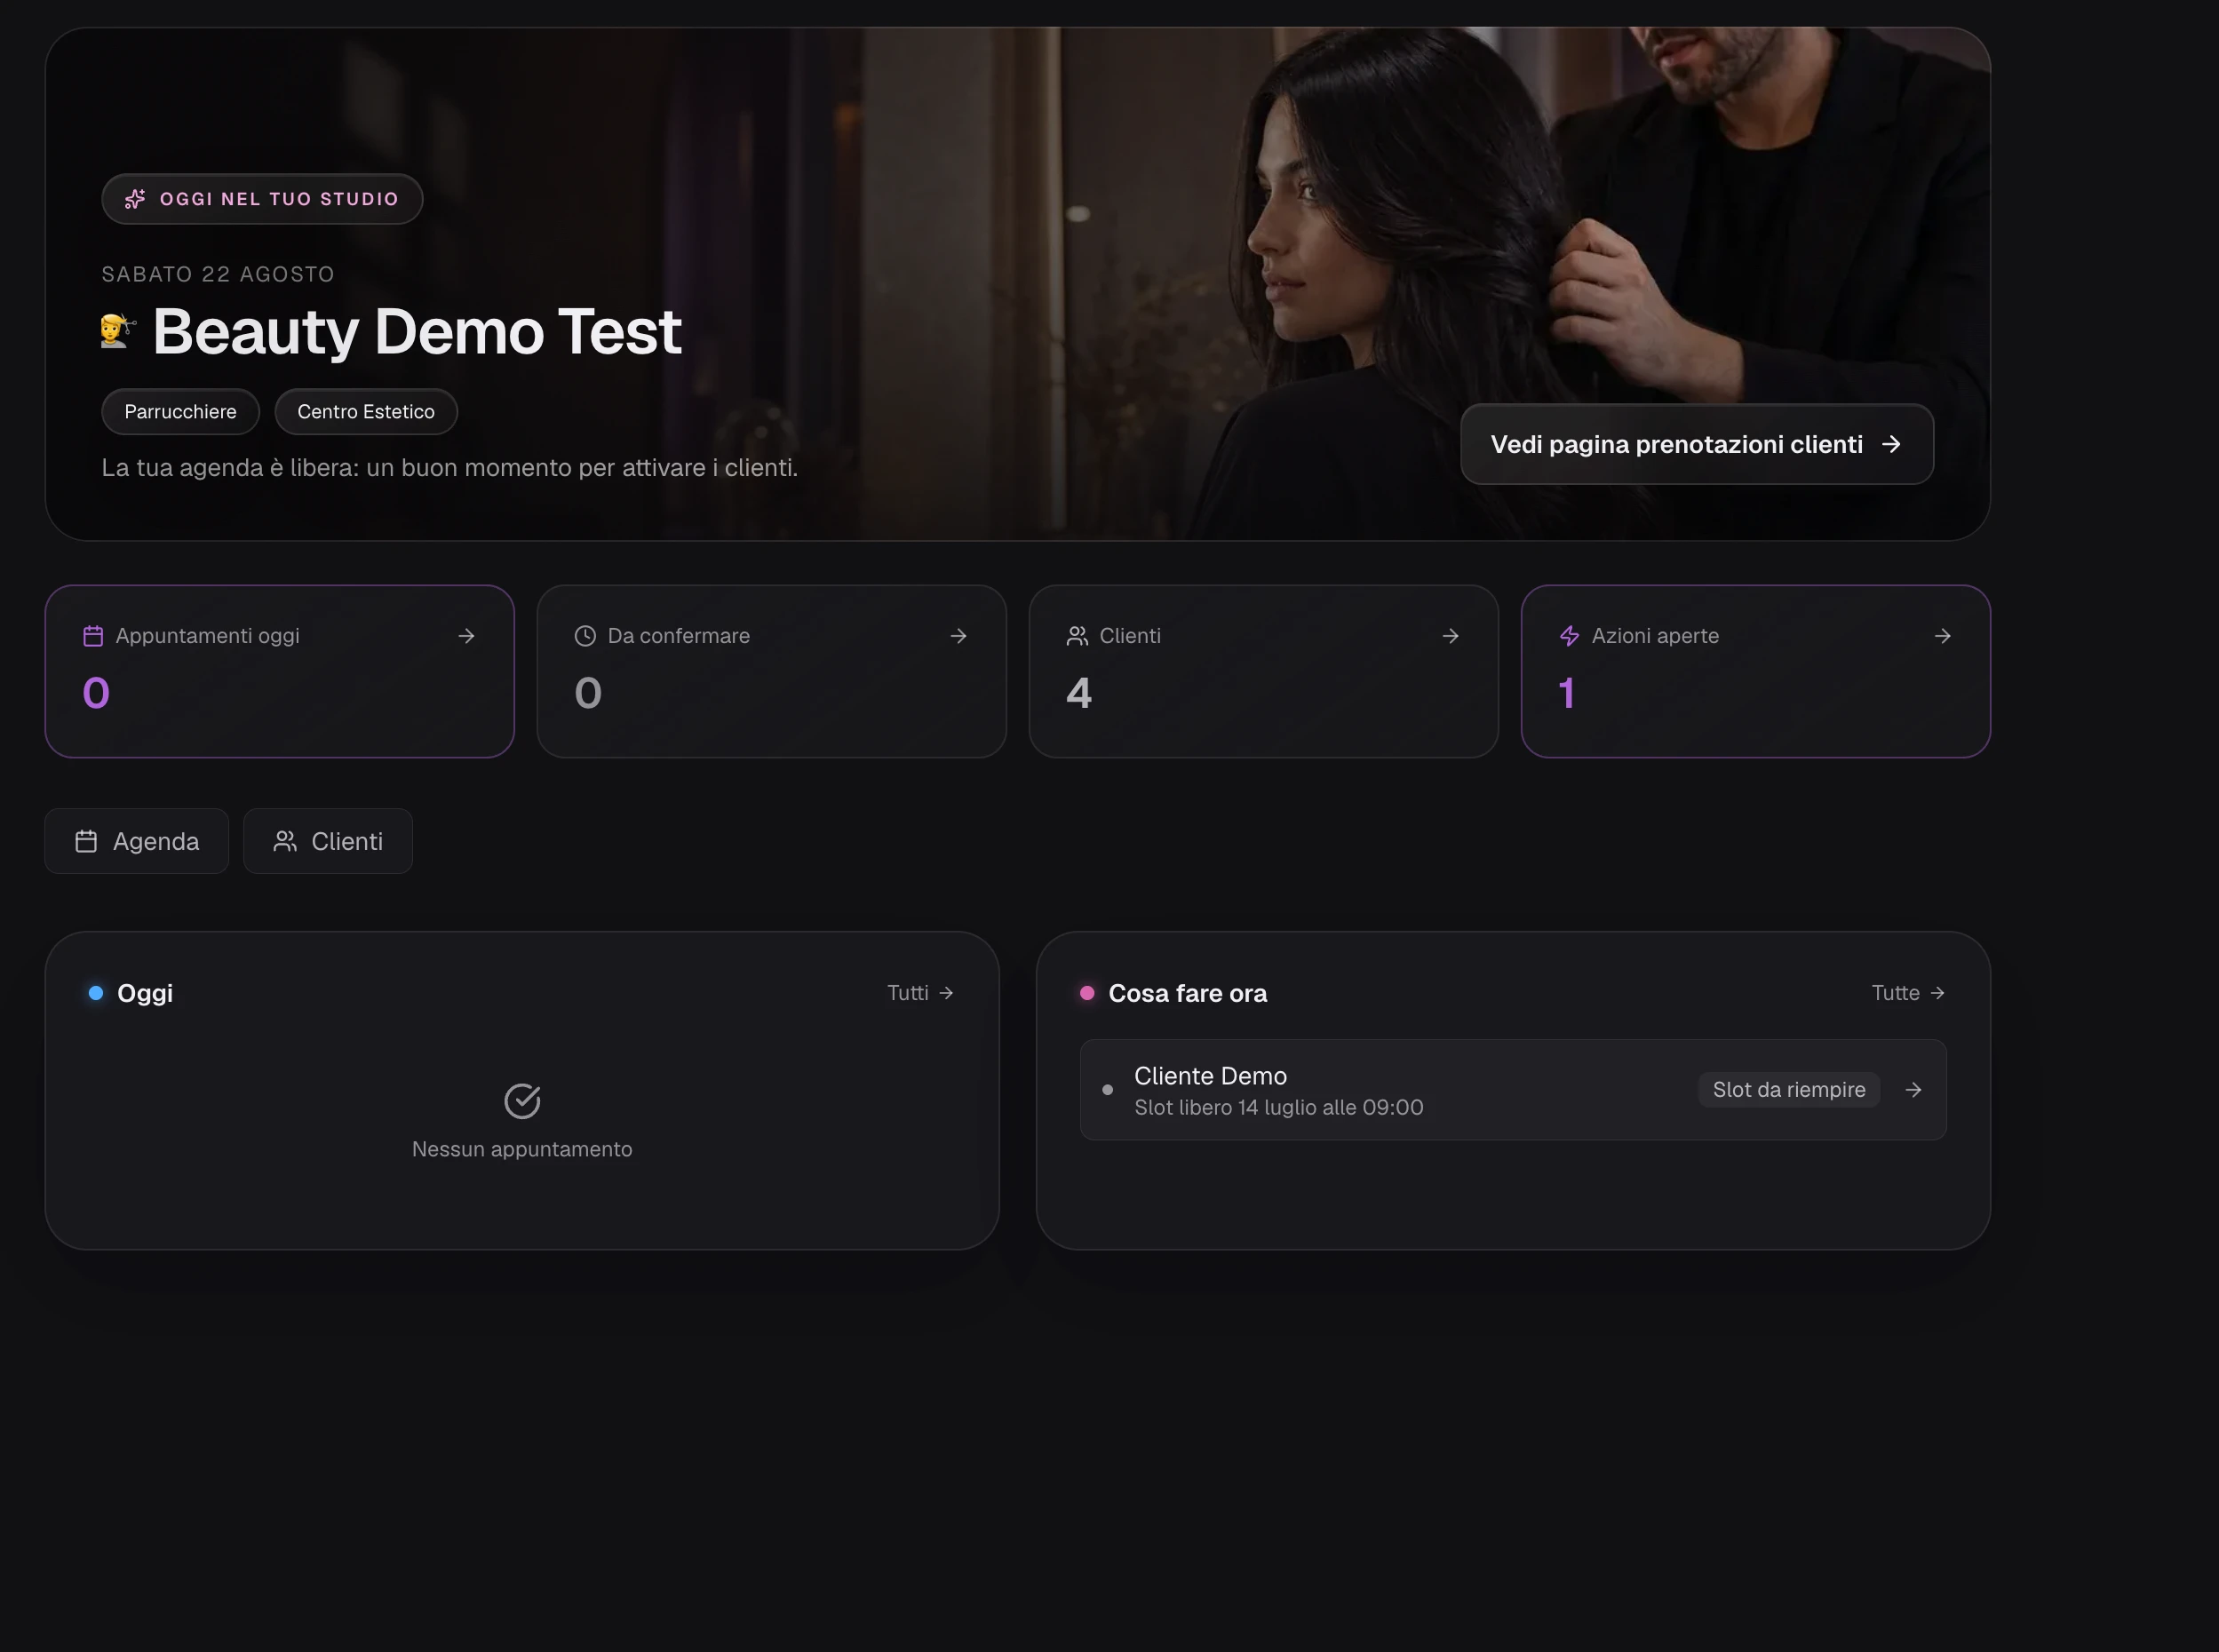Screen dimensions: 2219x1652
Task: Click the calendar icon beside Appuntamenti oggi
Action: 93,636
